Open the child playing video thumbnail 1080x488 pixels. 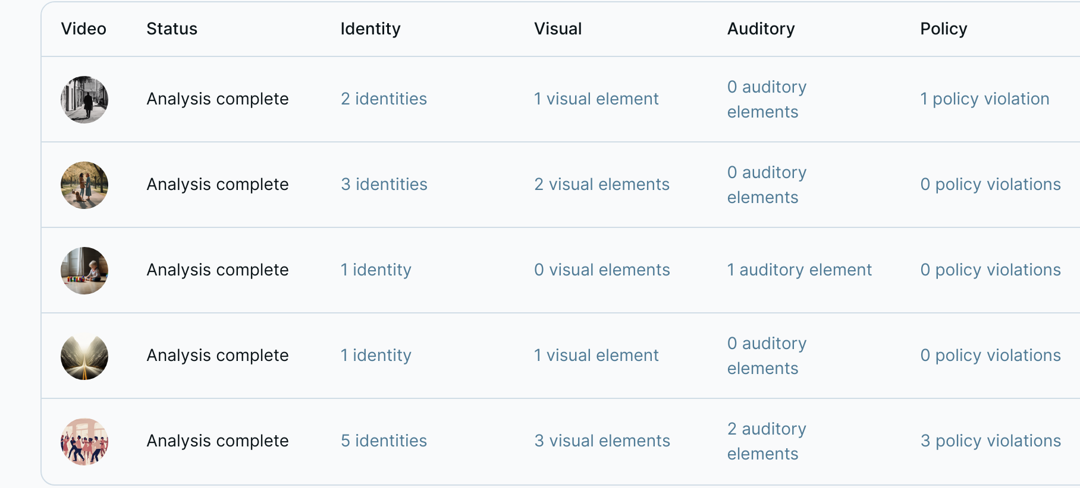coord(84,270)
